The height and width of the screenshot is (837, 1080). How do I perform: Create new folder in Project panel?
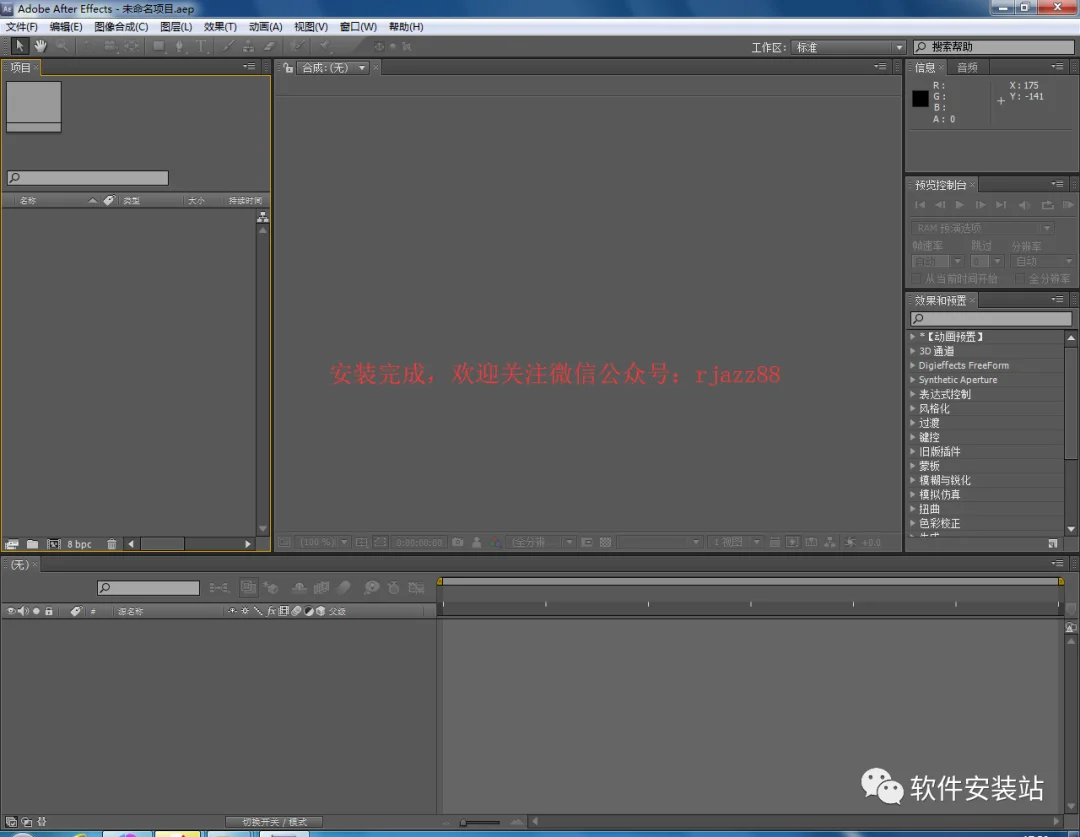[32, 544]
